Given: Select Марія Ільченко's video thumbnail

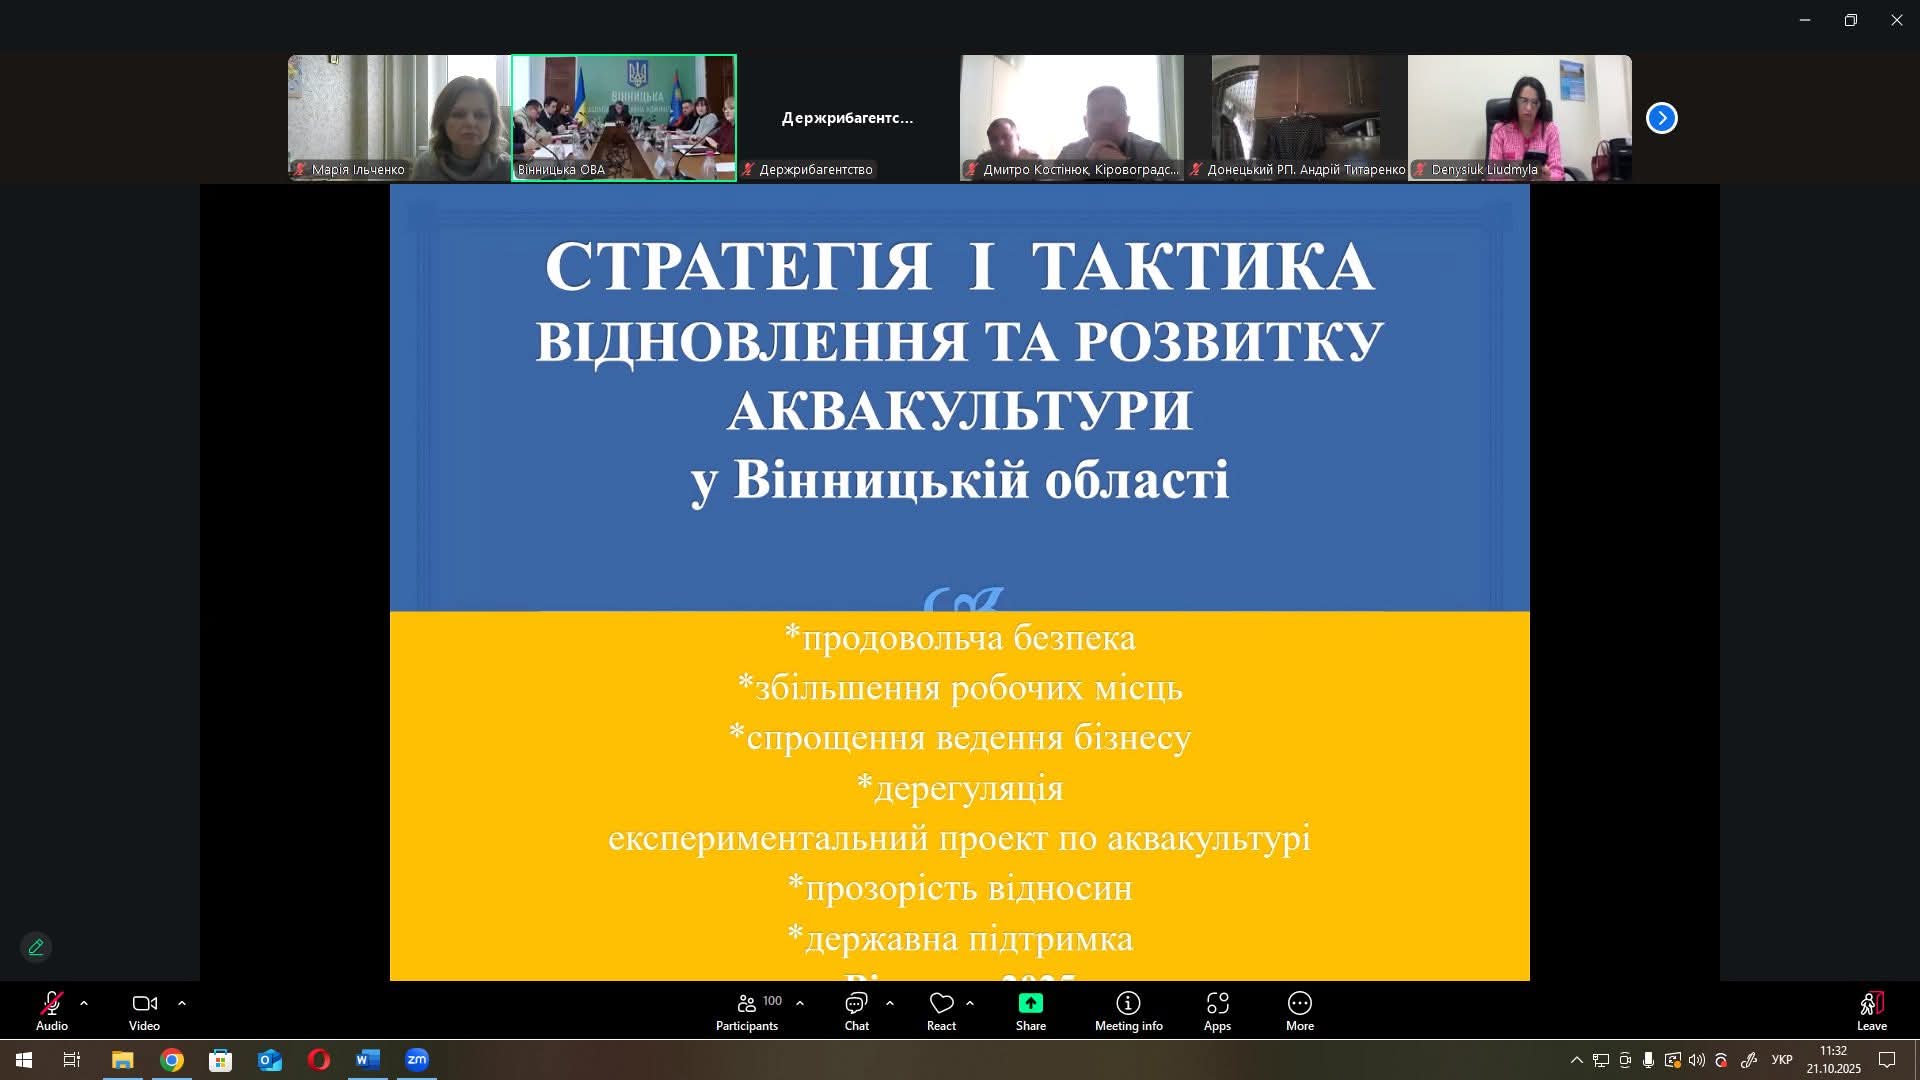Looking at the screenshot, I should 399,117.
